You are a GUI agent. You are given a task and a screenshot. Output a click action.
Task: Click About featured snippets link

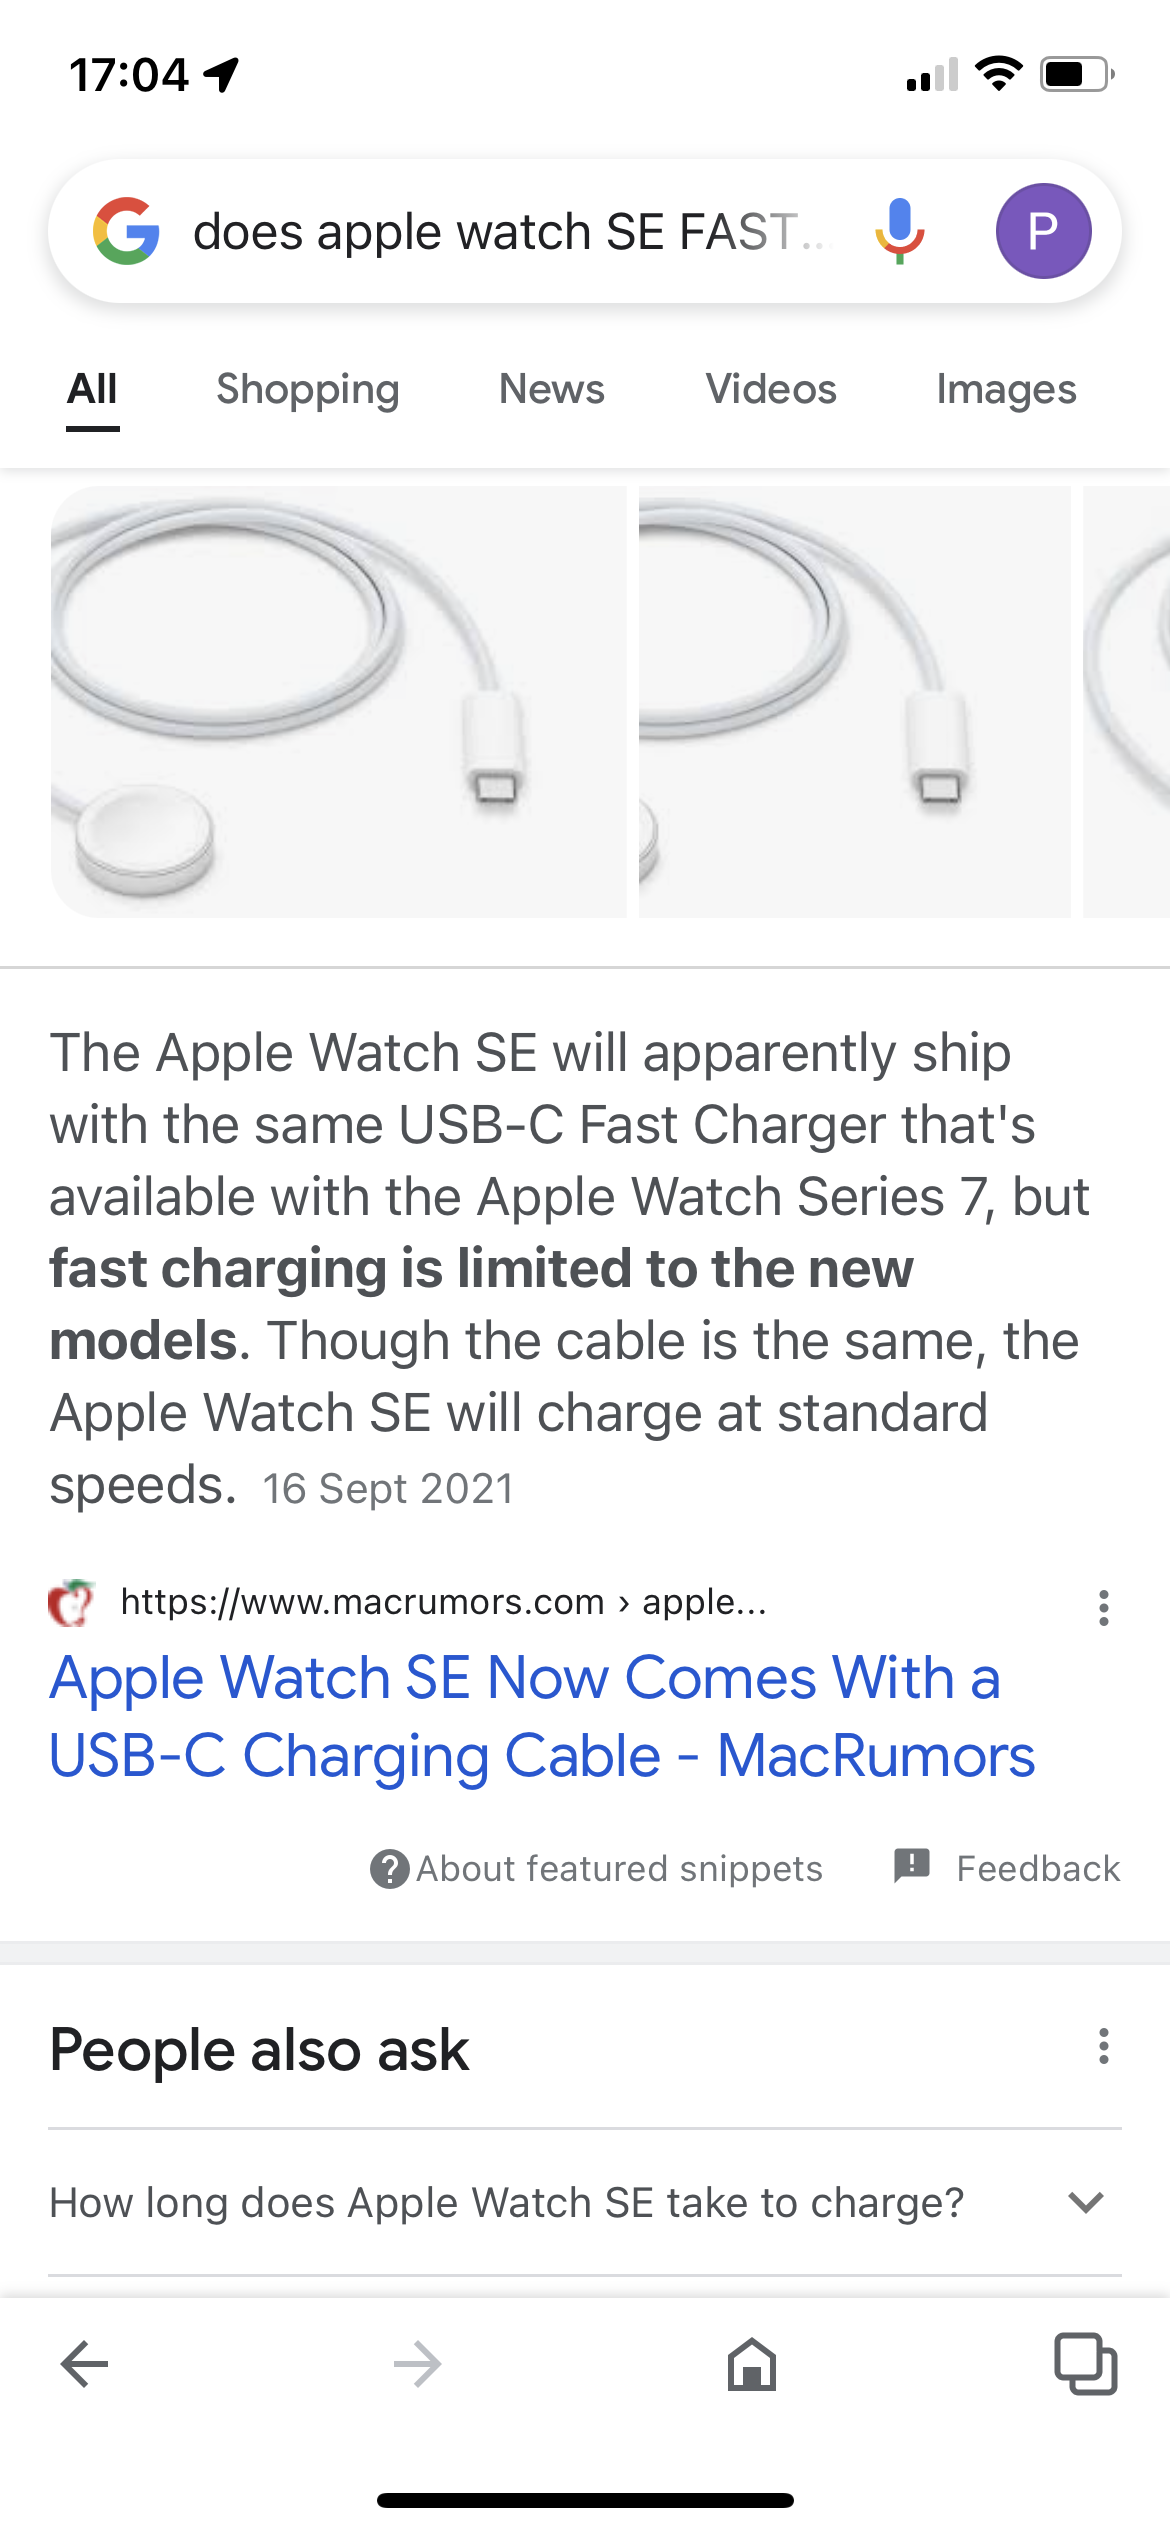(619, 1868)
